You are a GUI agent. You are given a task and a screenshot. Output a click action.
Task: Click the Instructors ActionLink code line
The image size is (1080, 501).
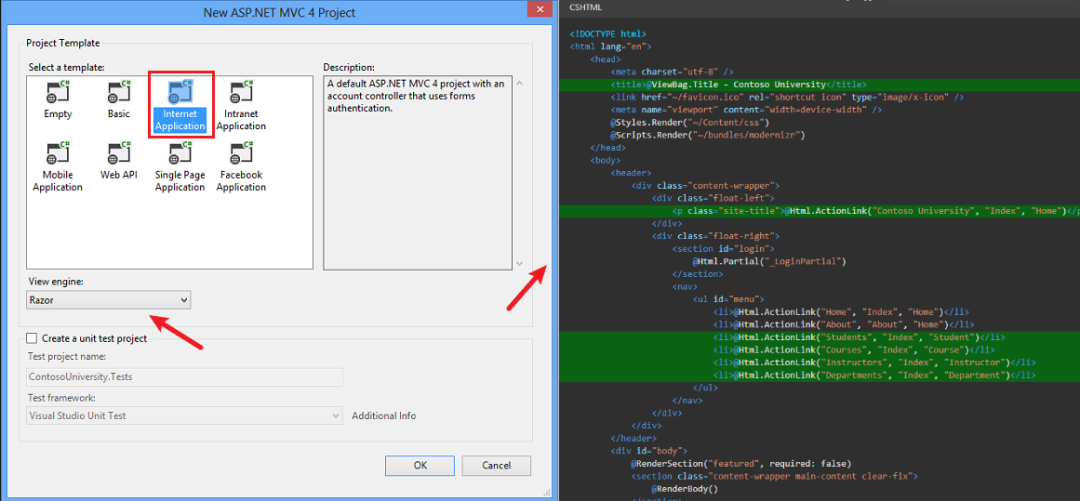[x=875, y=362]
